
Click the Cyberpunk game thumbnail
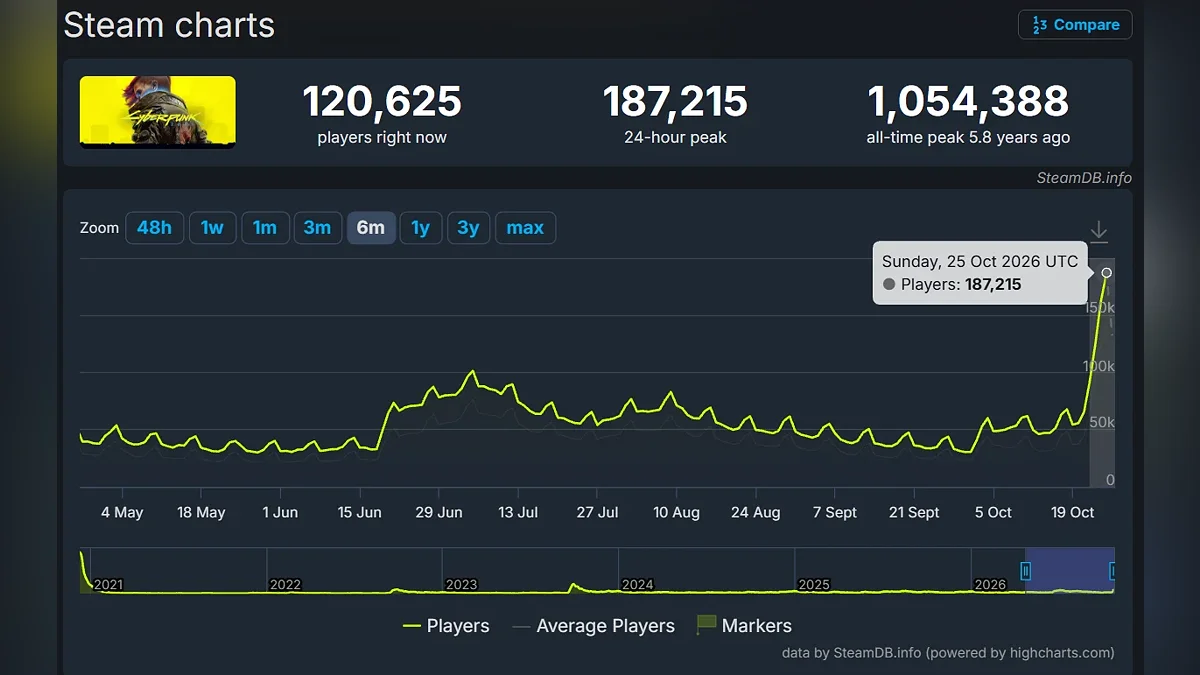pyautogui.click(x=158, y=112)
